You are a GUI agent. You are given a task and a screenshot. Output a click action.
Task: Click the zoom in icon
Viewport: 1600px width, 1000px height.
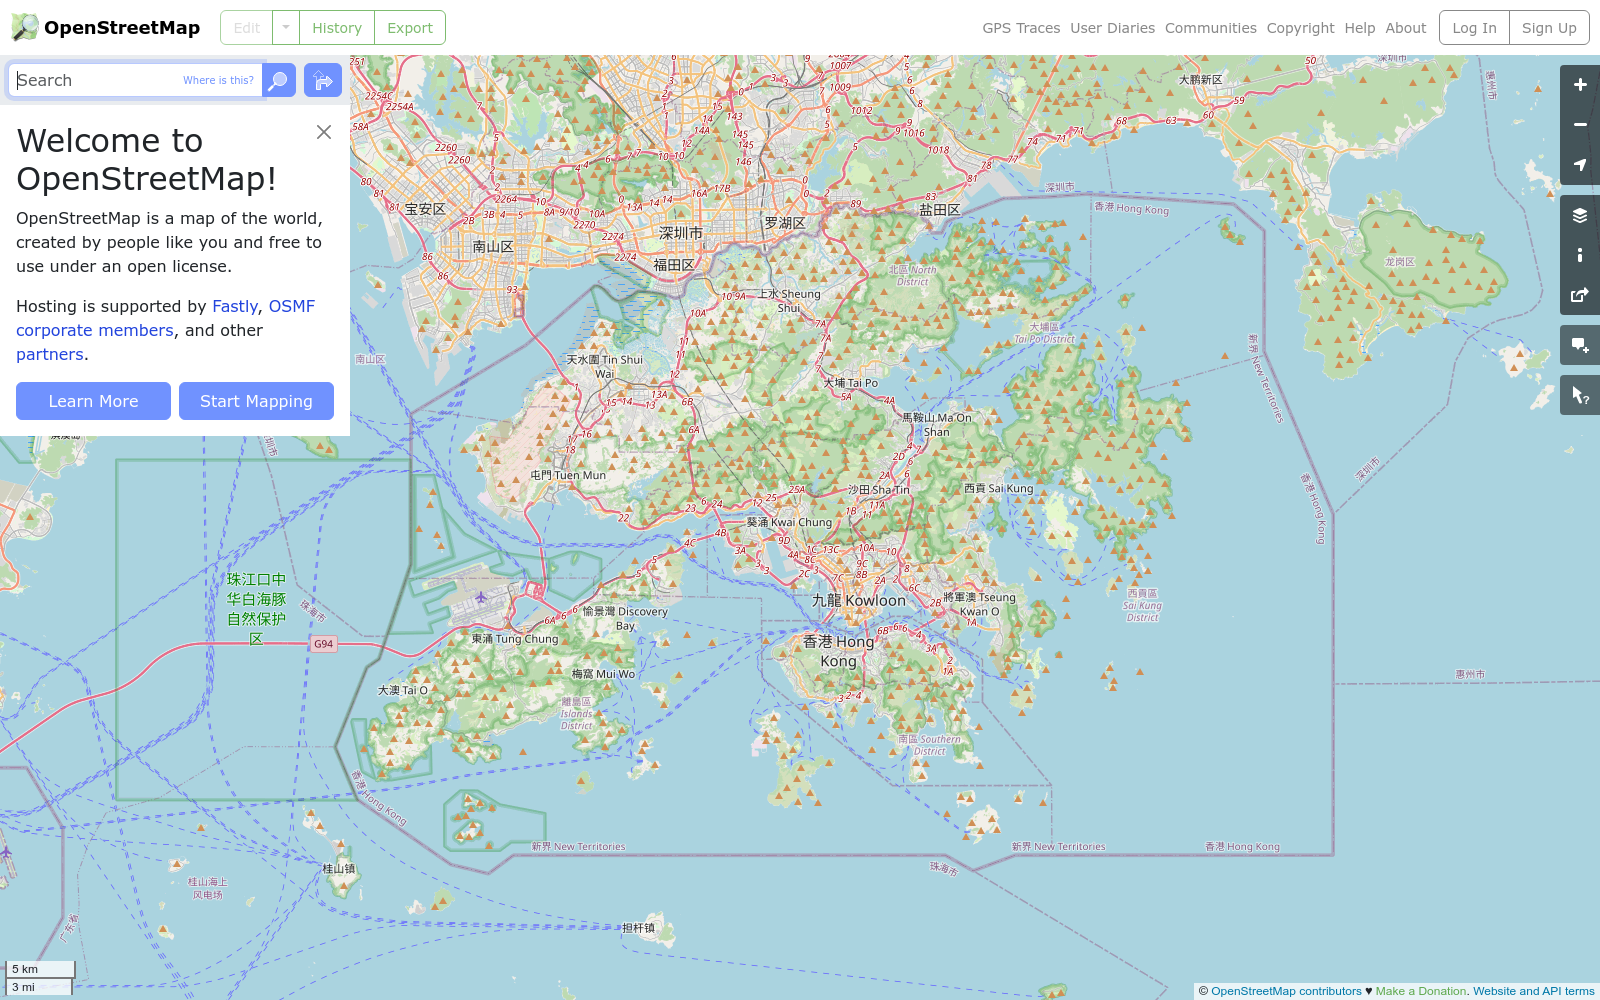pyautogui.click(x=1580, y=84)
